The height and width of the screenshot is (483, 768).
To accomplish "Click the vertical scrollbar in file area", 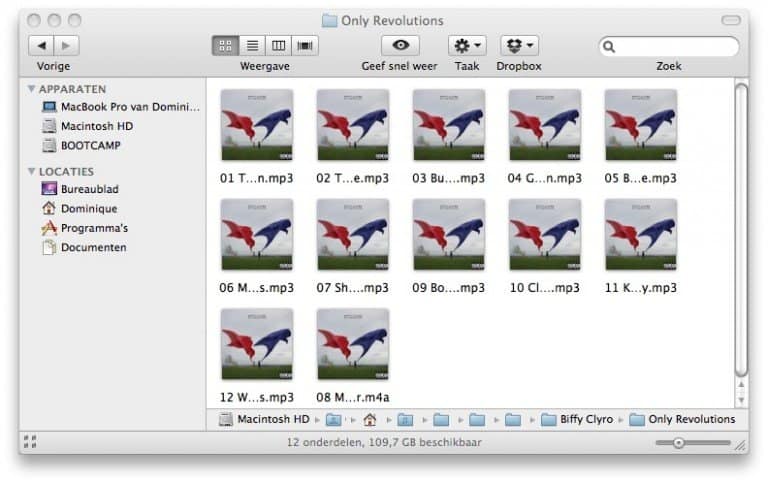I will [742, 230].
